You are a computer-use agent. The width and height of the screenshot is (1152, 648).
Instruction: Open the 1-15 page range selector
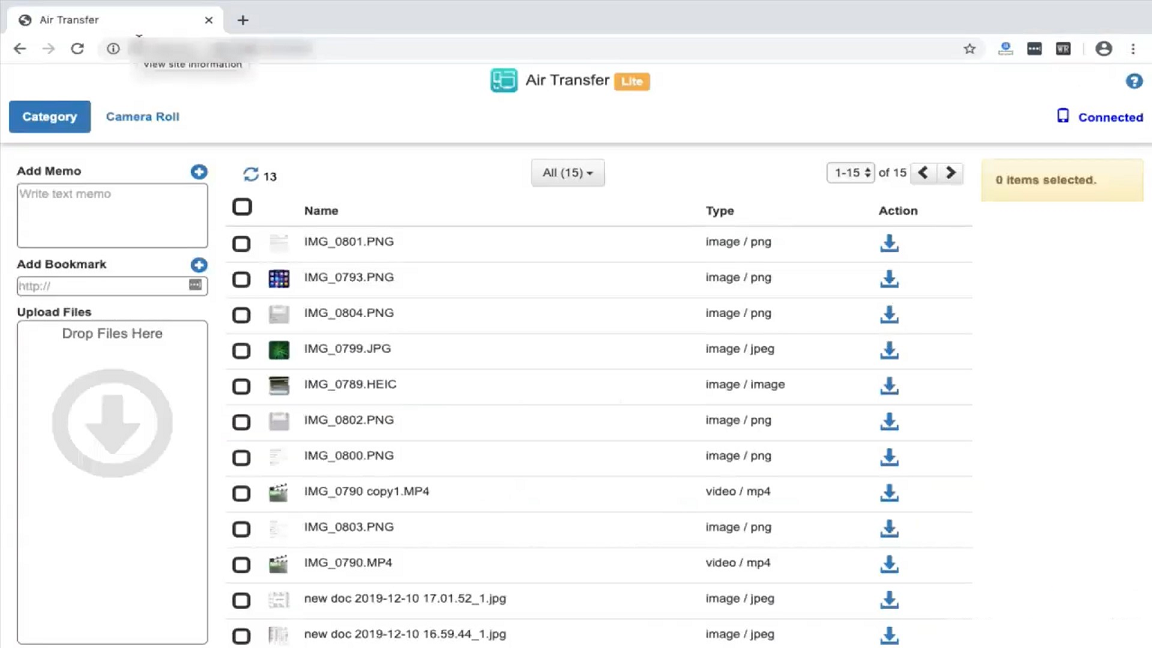850,172
